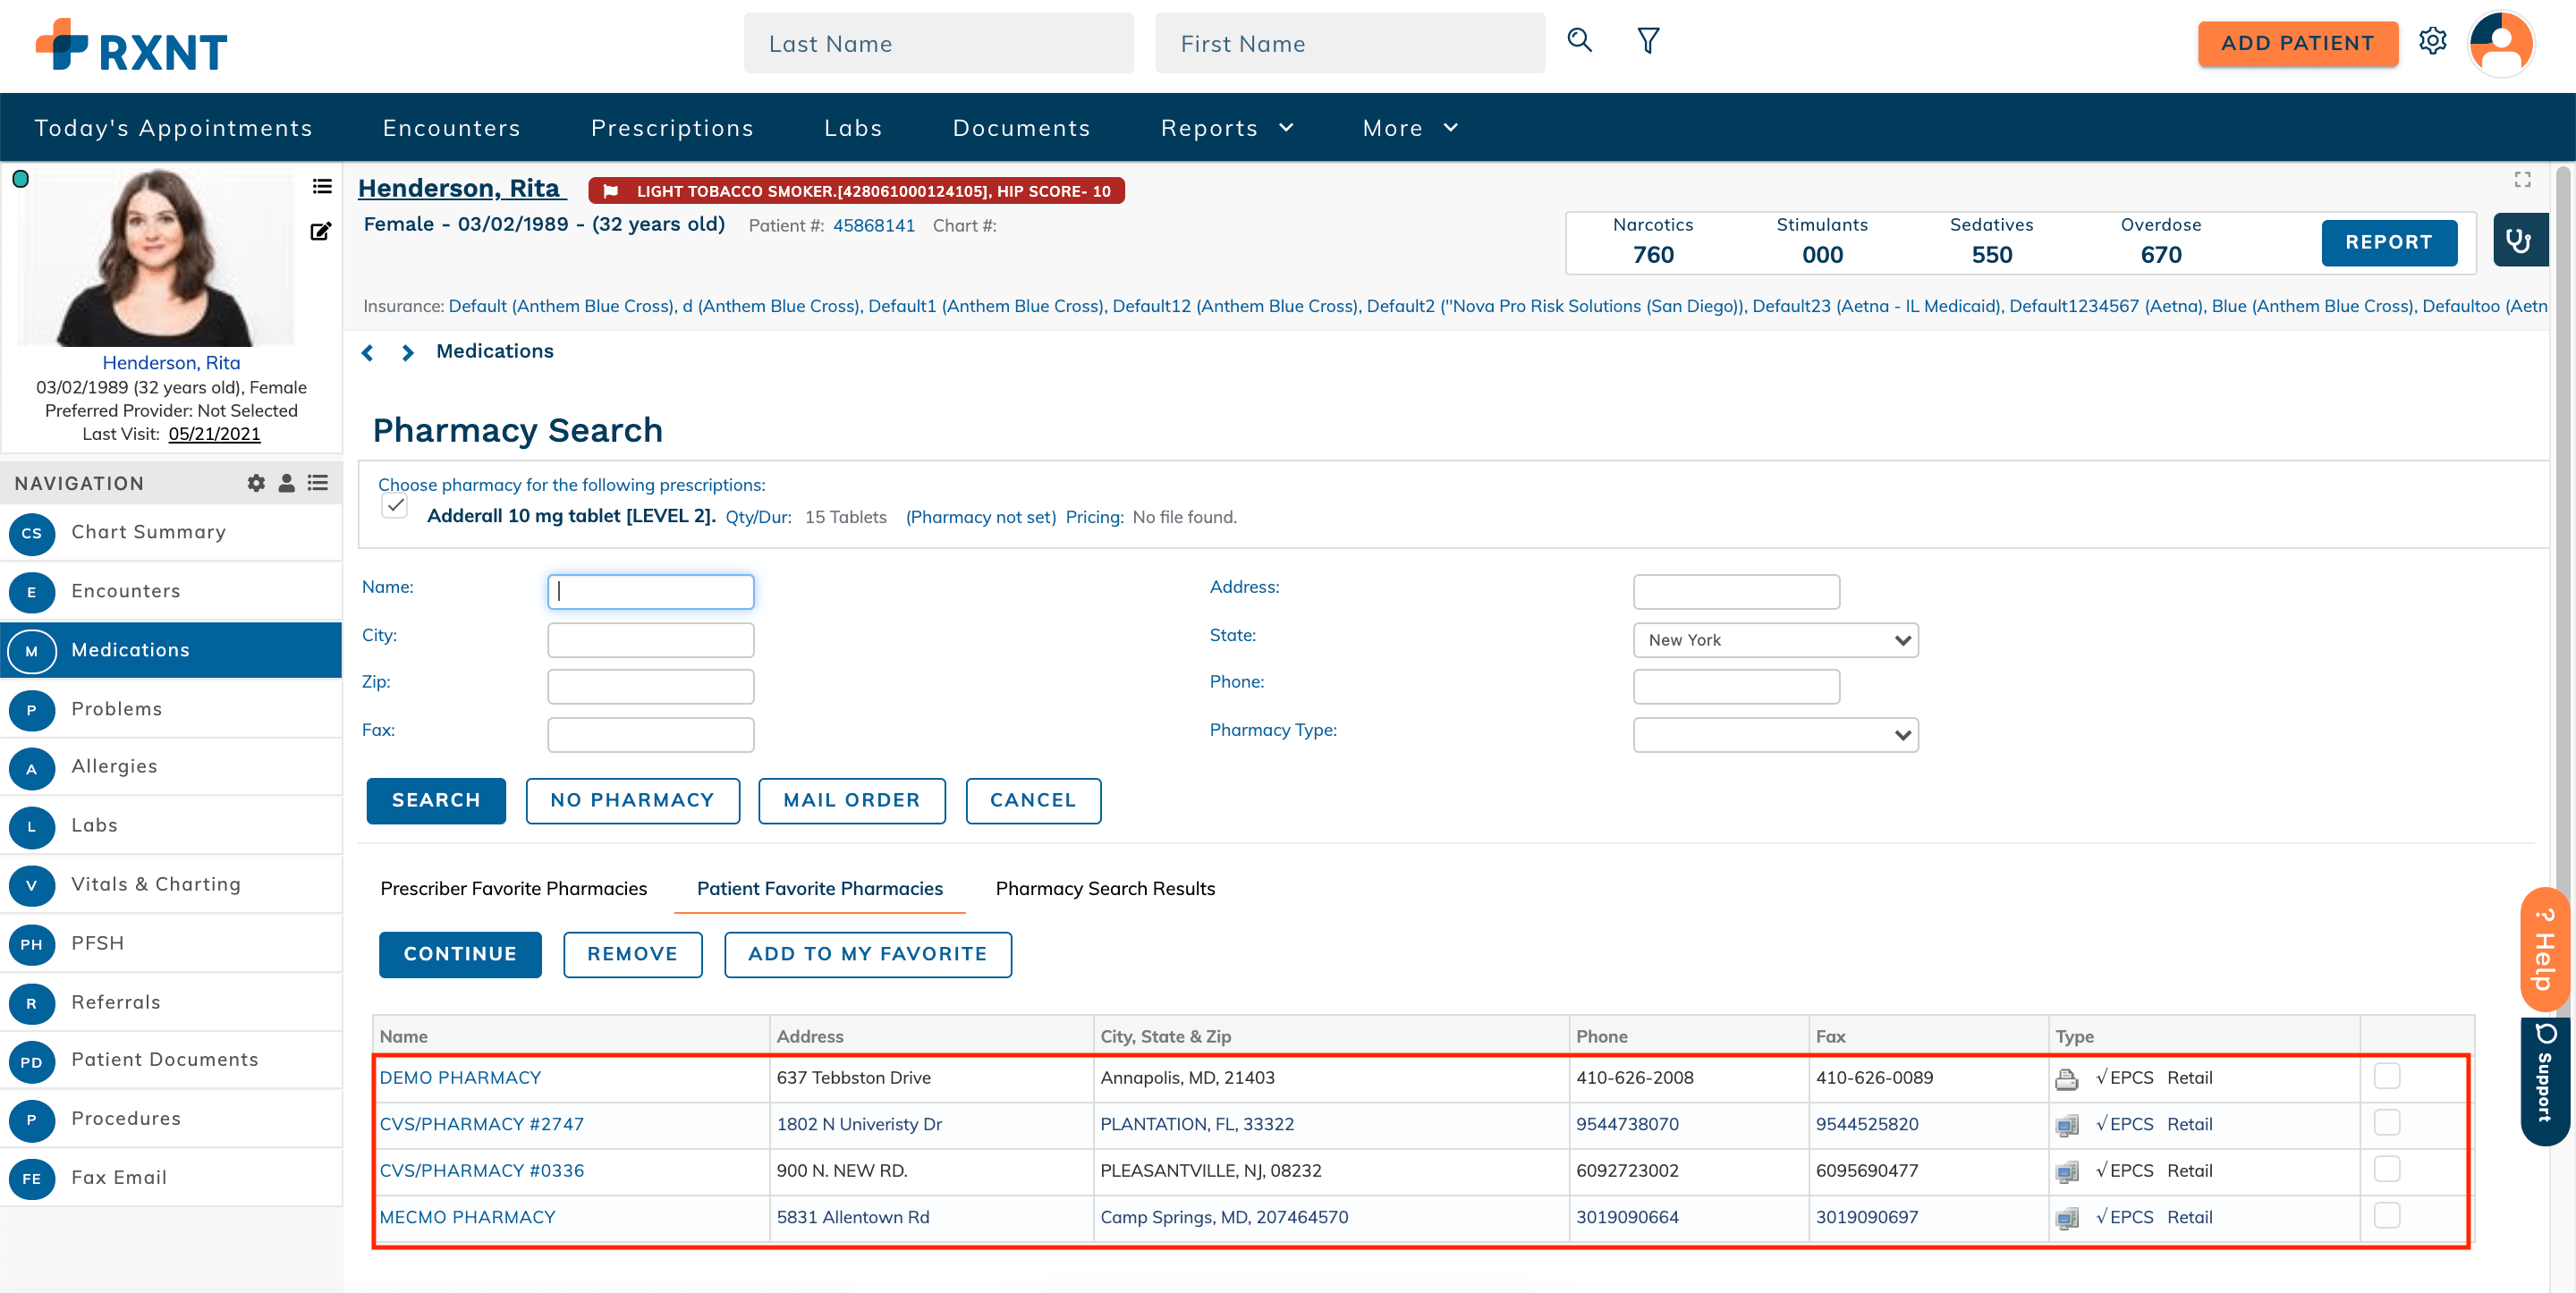Click the Zip input field
Screen dimensions: 2576x1293
tap(650, 686)
